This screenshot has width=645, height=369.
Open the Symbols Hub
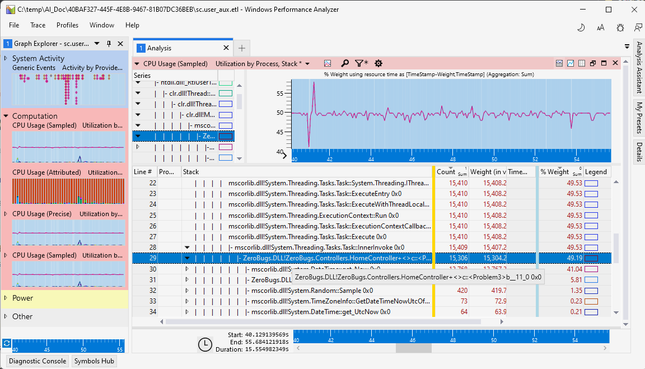pos(94,361)
